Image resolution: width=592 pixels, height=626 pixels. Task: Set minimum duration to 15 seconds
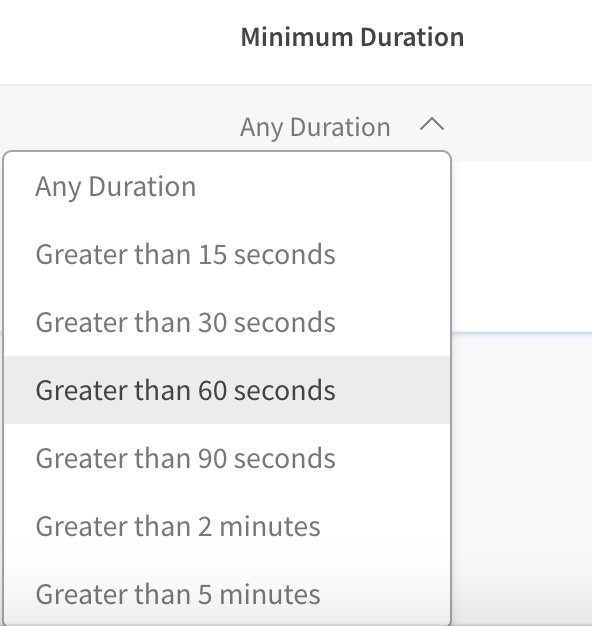coord(227,254)
